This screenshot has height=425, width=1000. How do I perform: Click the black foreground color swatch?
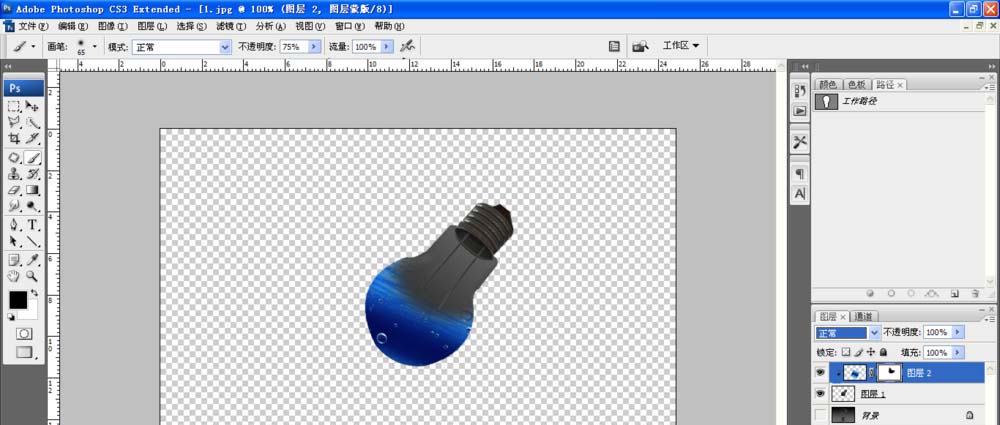coord(18,300)
